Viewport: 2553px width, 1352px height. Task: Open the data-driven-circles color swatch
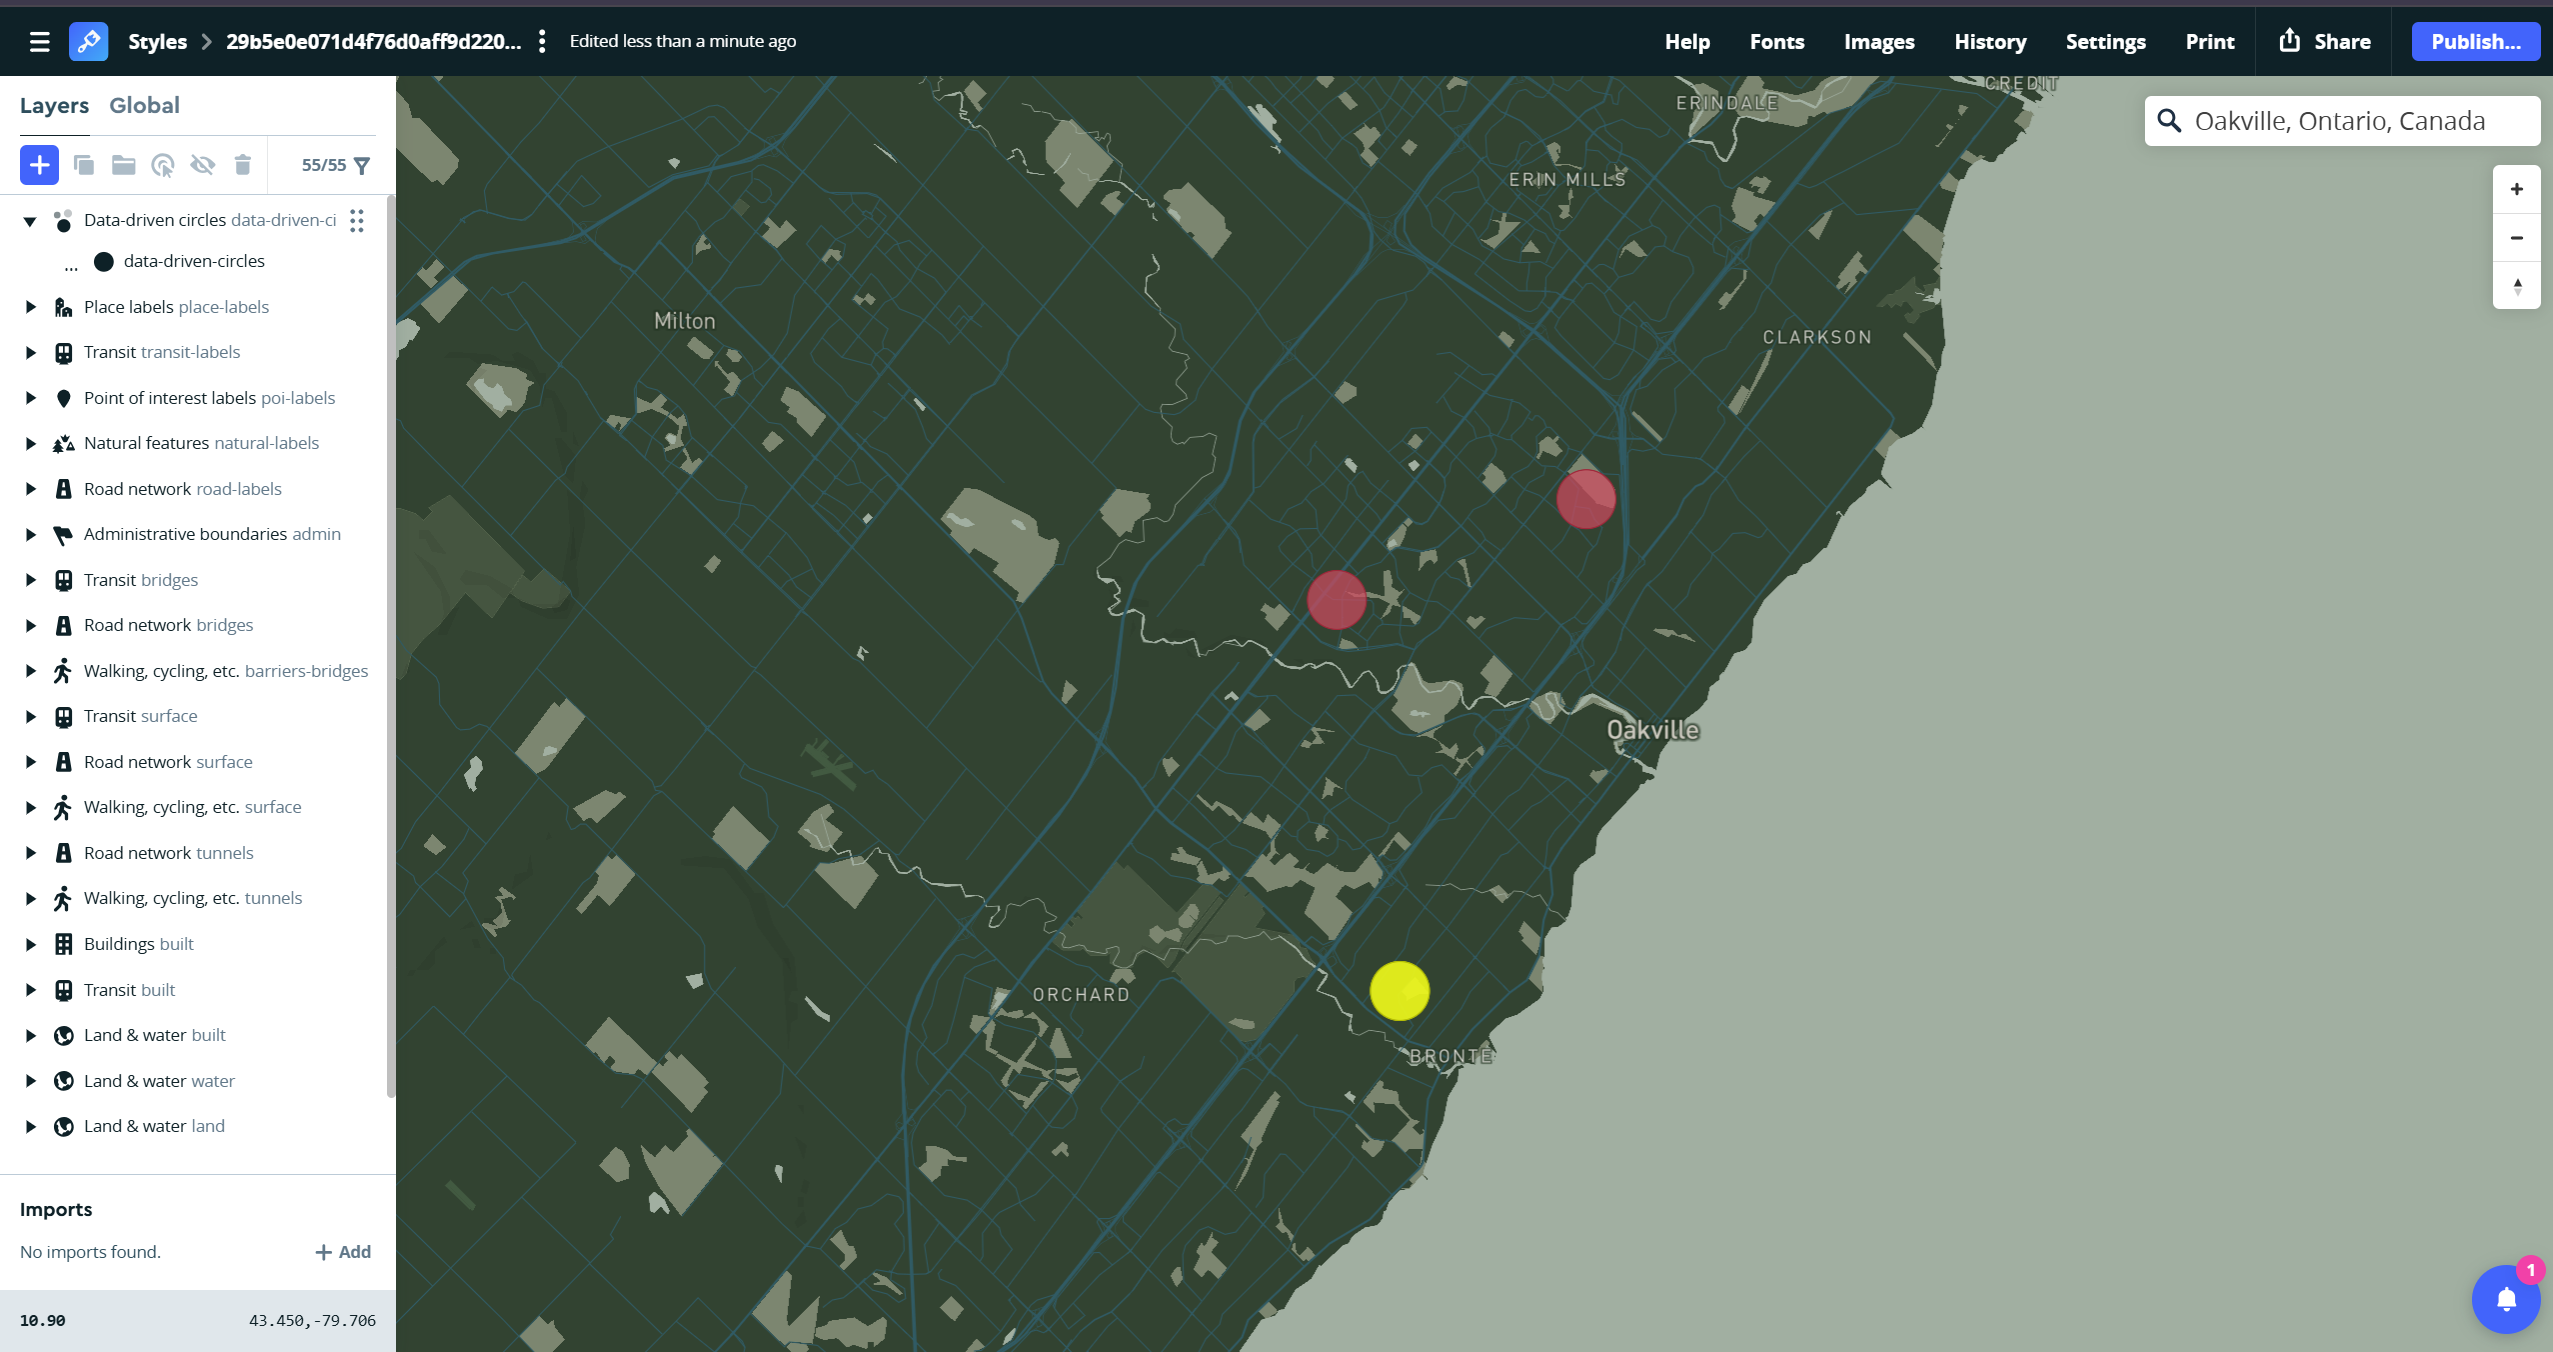pyautogui.click(x=103, y=261)
